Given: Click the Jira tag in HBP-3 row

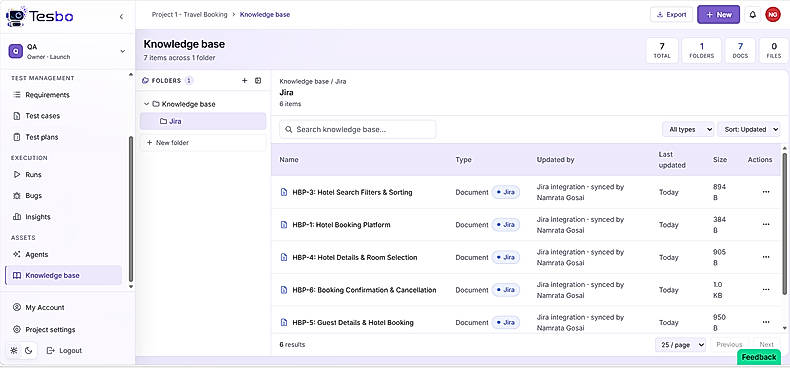Looking at the screenshot, I should [506, 192].
